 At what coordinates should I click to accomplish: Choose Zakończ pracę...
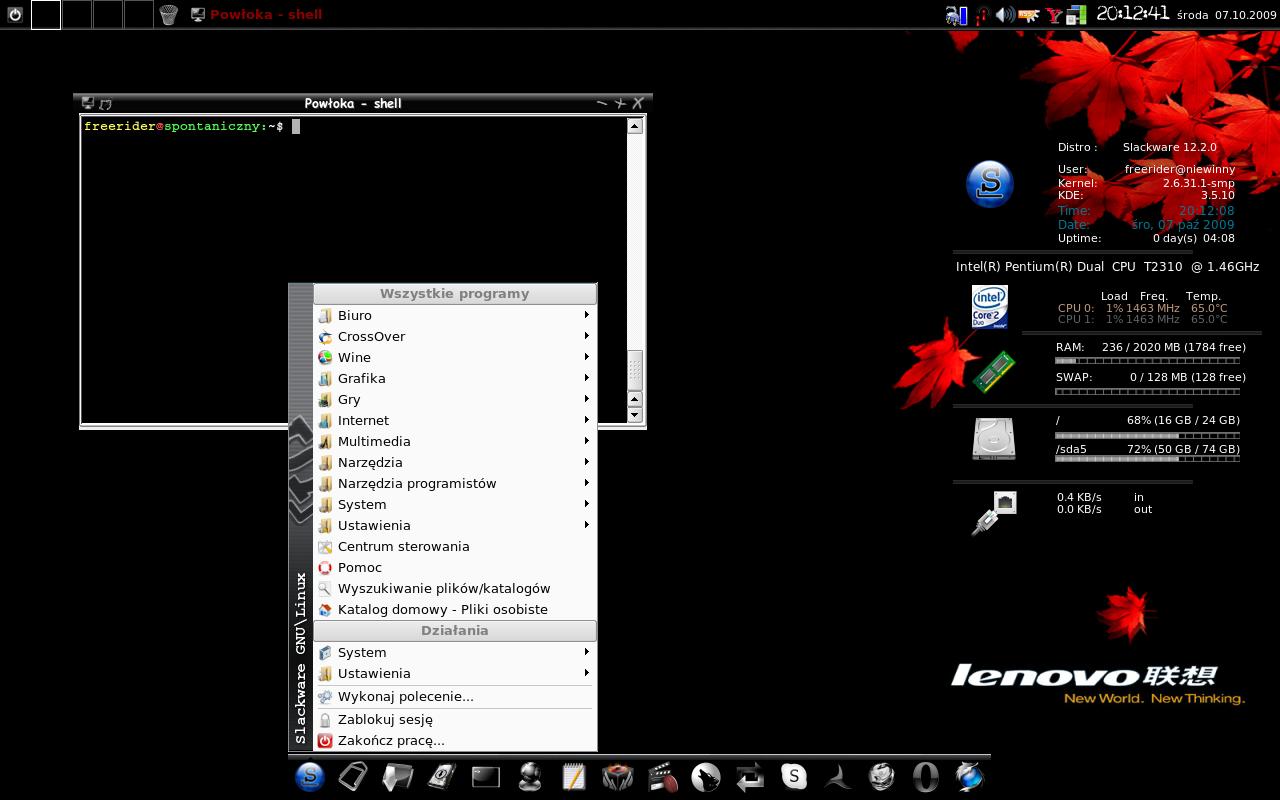point(455,740)
